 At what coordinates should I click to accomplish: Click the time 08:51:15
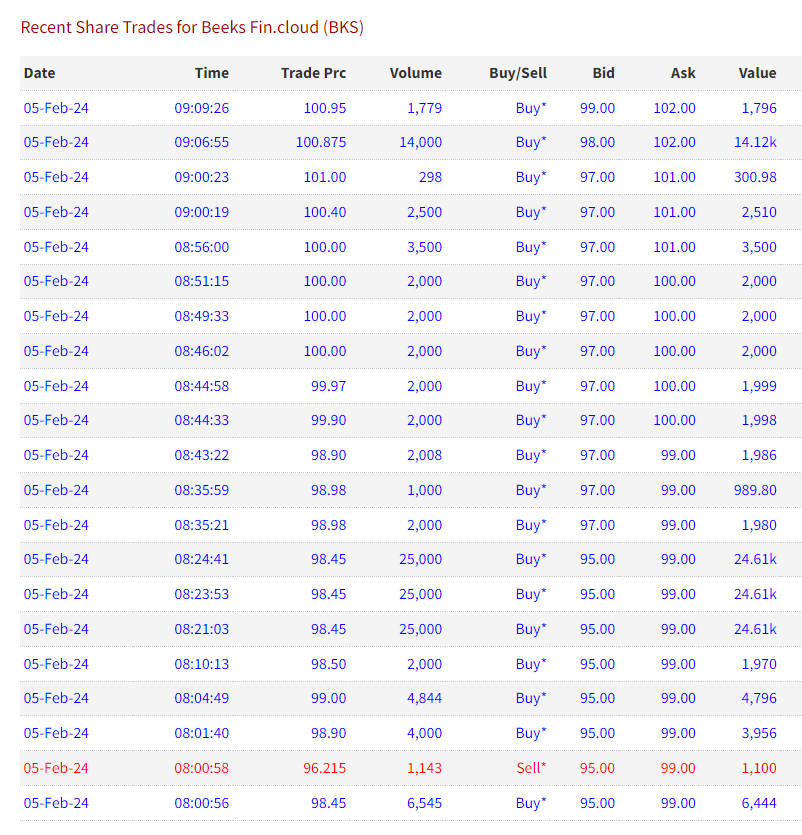tap(202, 281)
